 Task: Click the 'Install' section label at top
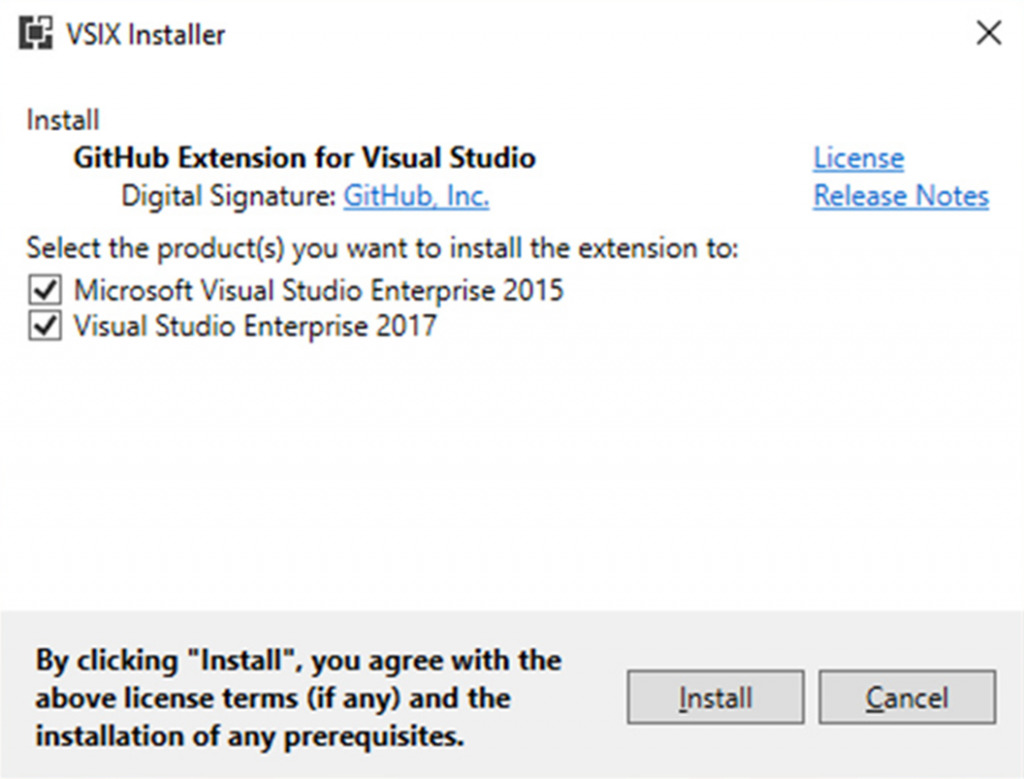pos(63,121)
